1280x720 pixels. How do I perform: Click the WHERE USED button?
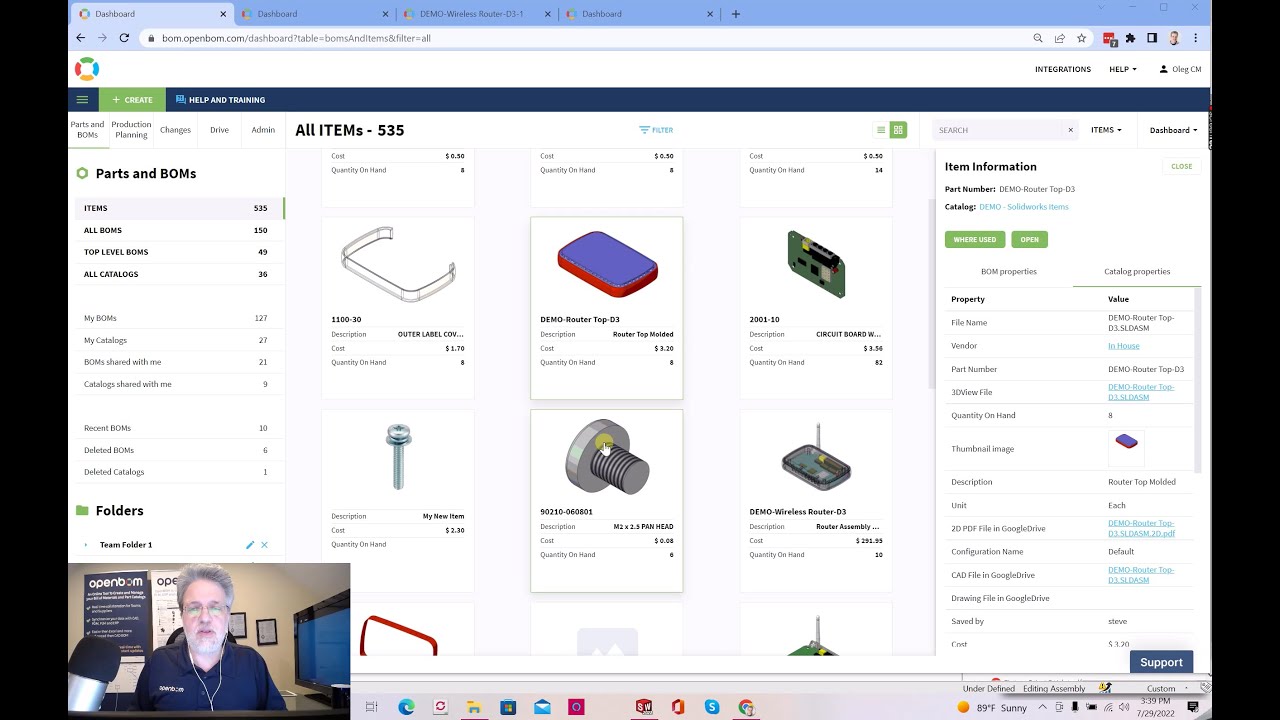pyautogui.click(x=975, y=239)
